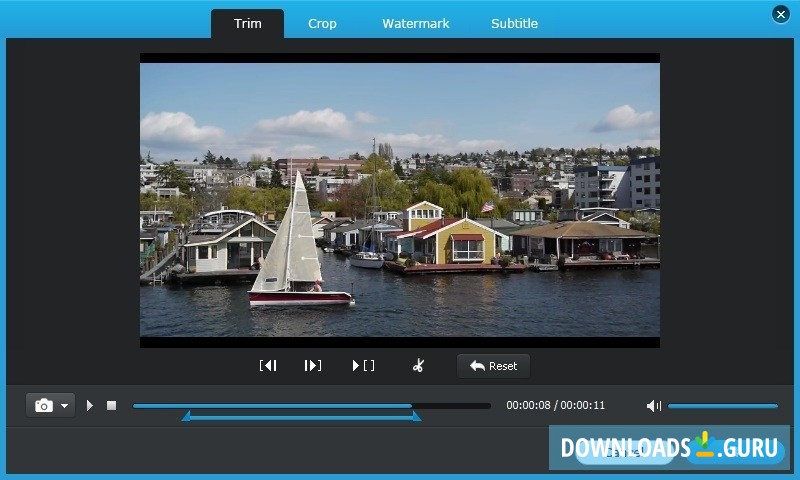Adjust the volume slider
The height and width of the screenshot is (480, 800).
click(x=723, y=406)
